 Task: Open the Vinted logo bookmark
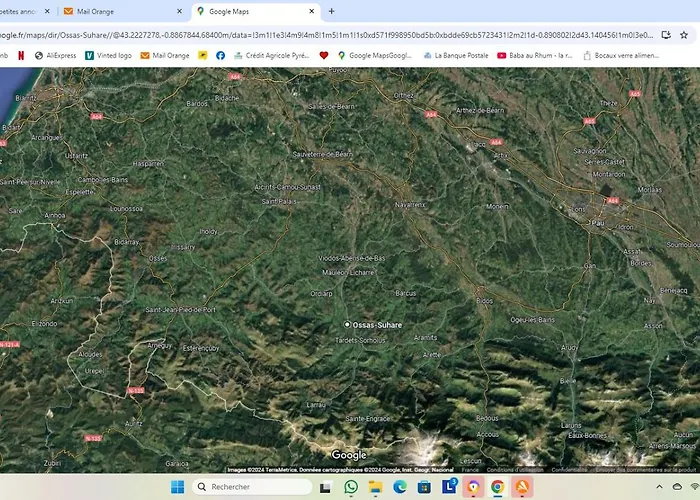coord(108,55)
